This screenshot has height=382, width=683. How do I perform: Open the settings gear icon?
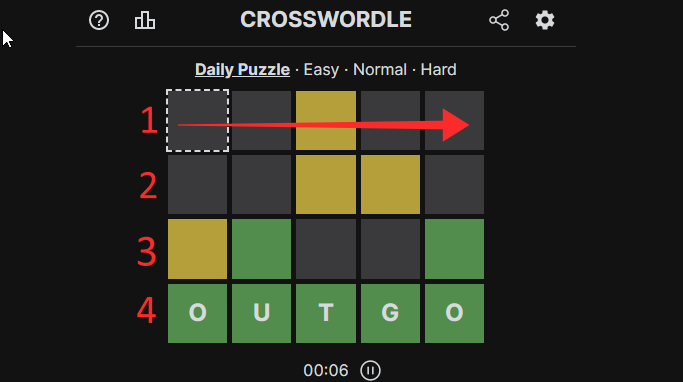click(544, 20)
